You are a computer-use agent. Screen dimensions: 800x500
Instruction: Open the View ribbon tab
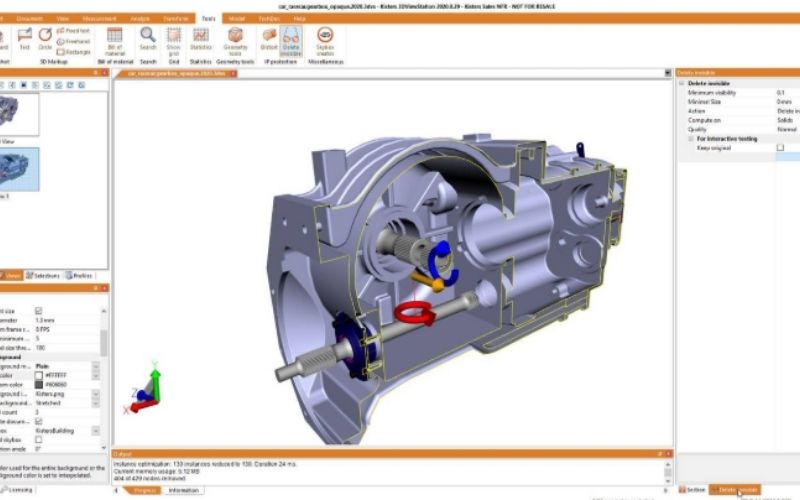62,18
